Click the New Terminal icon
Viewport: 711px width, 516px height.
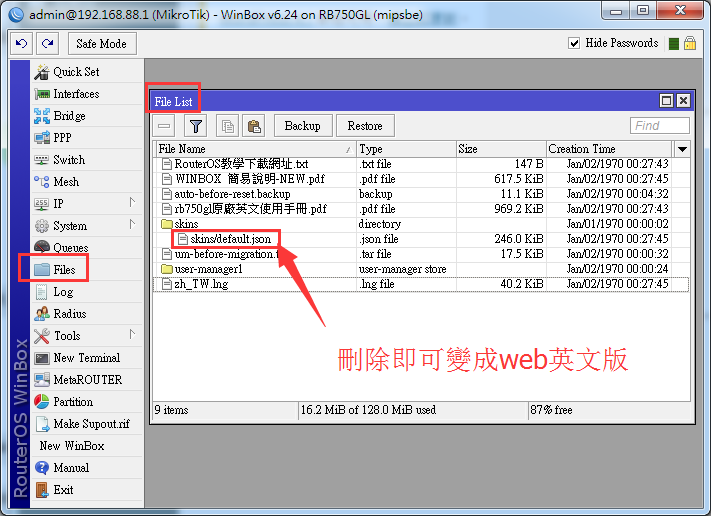click(42, 358)
